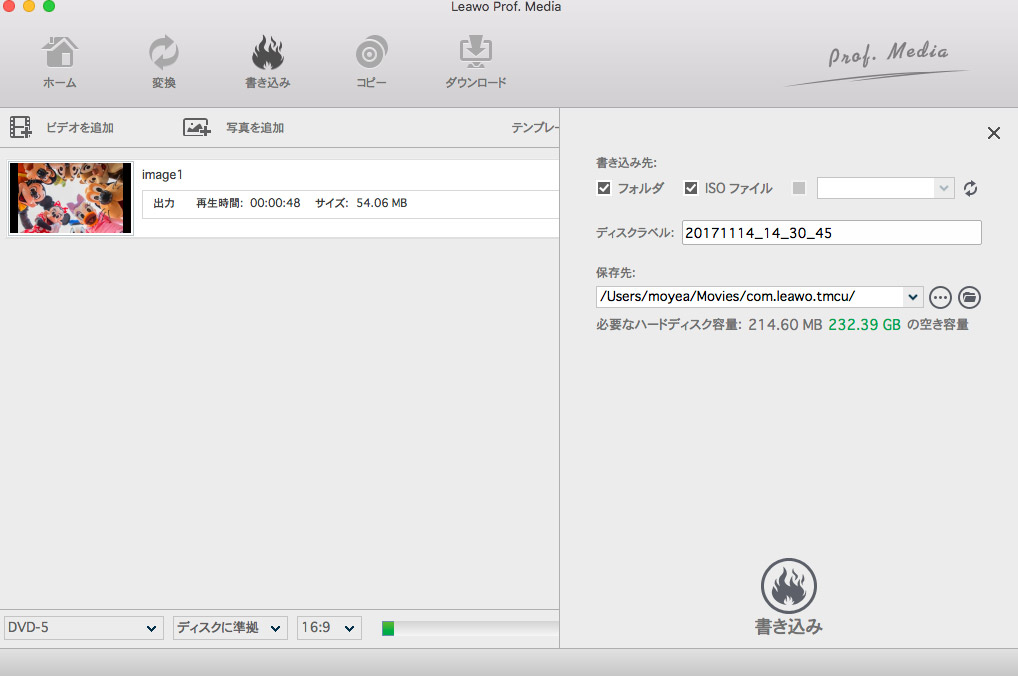Expand the save path dropdown
The height and width of the screenshot is (676, 1018).
pos(912,297)
